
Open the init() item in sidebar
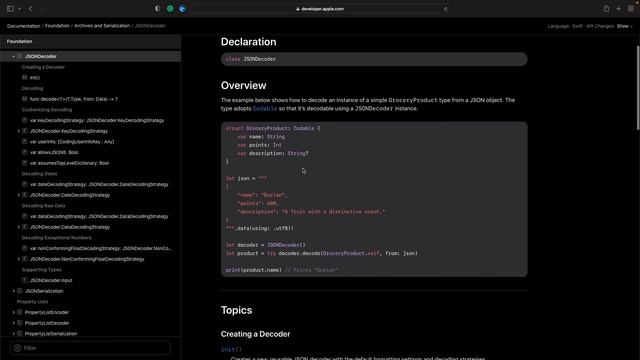pyautogui.click(x=35, y=78)
